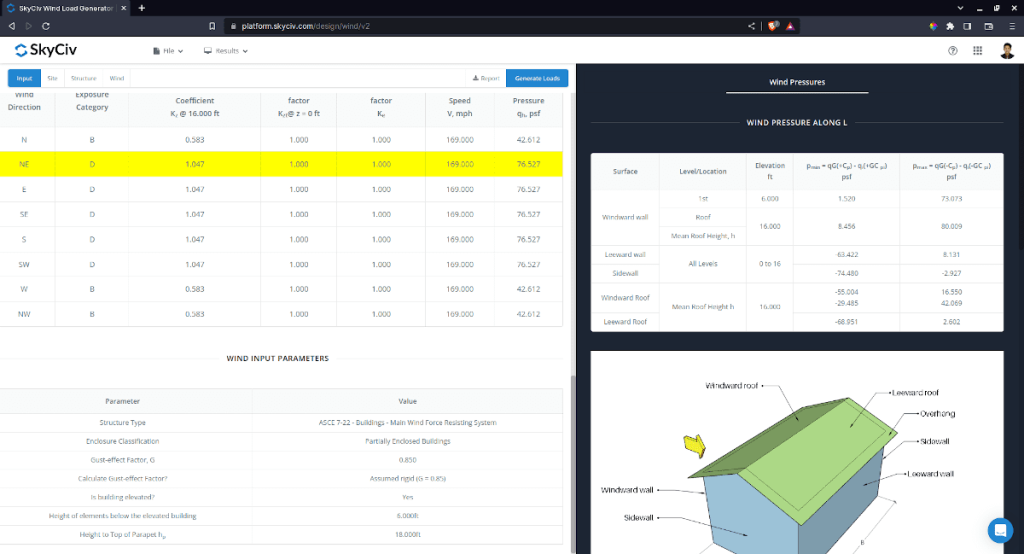This screenshot has width=1024, height=554.
Task: Expand the Results dropdown menu
Action: pos(226,50)
